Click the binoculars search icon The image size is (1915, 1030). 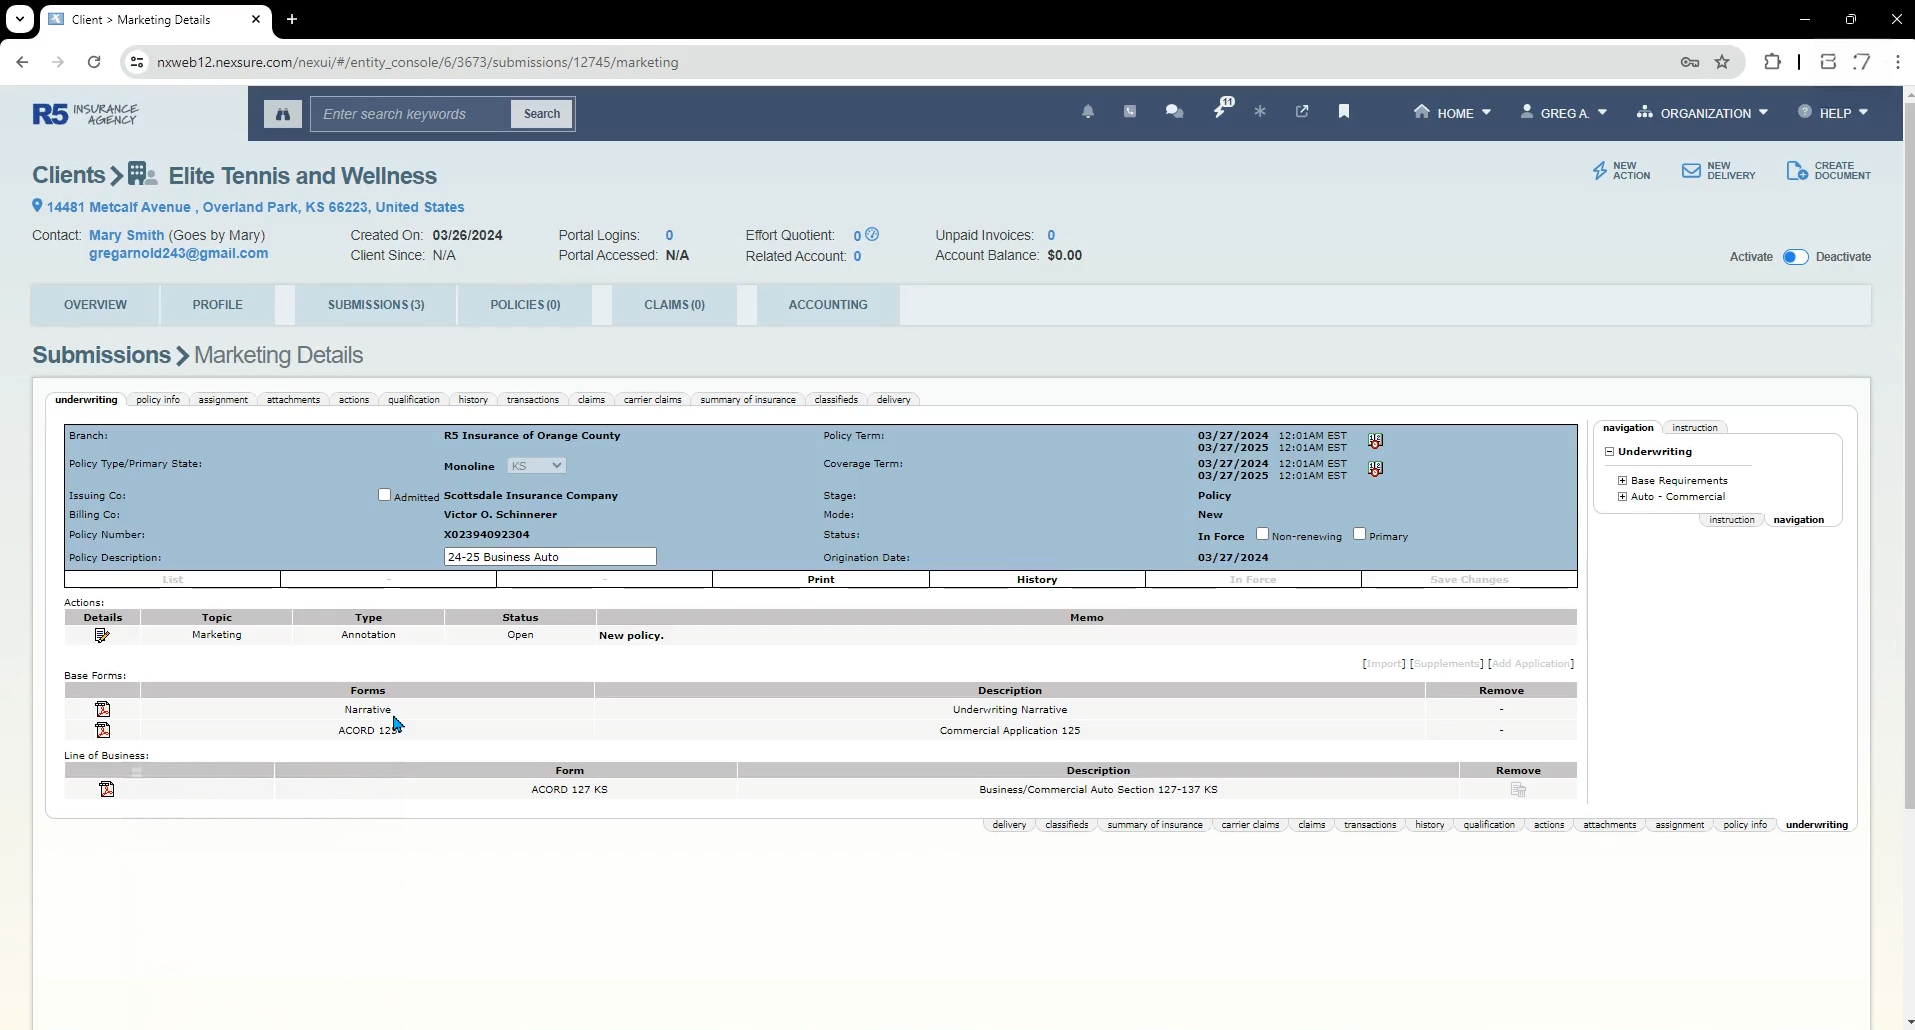click(x=283, y=114)
